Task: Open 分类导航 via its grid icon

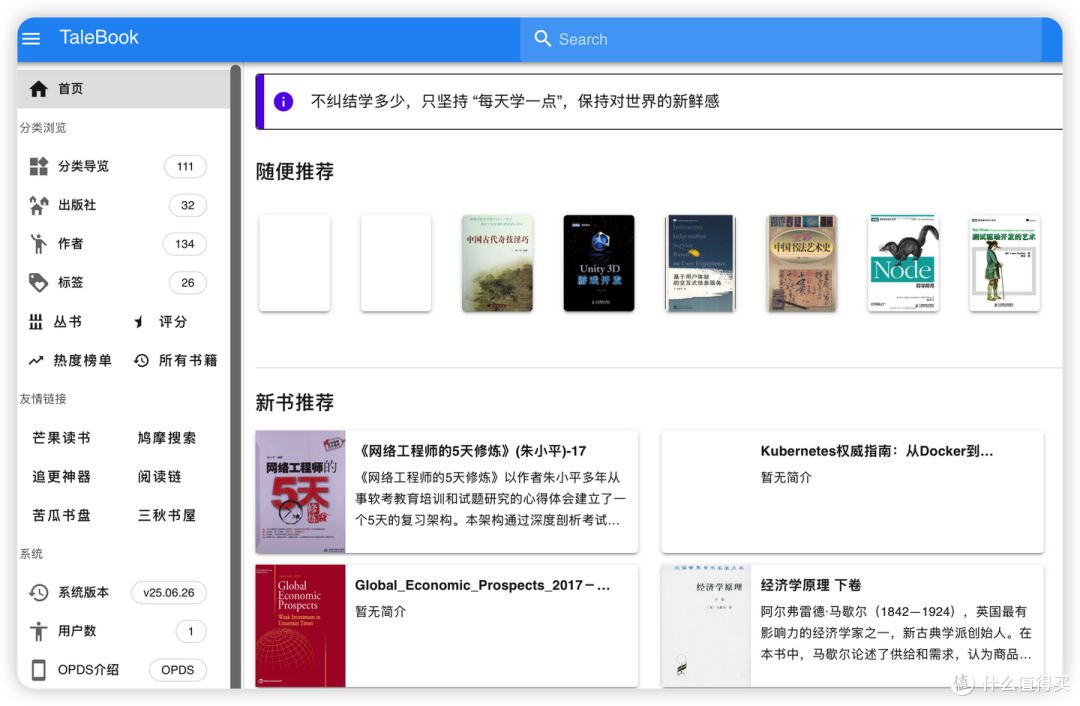Action: coord(36,166)
